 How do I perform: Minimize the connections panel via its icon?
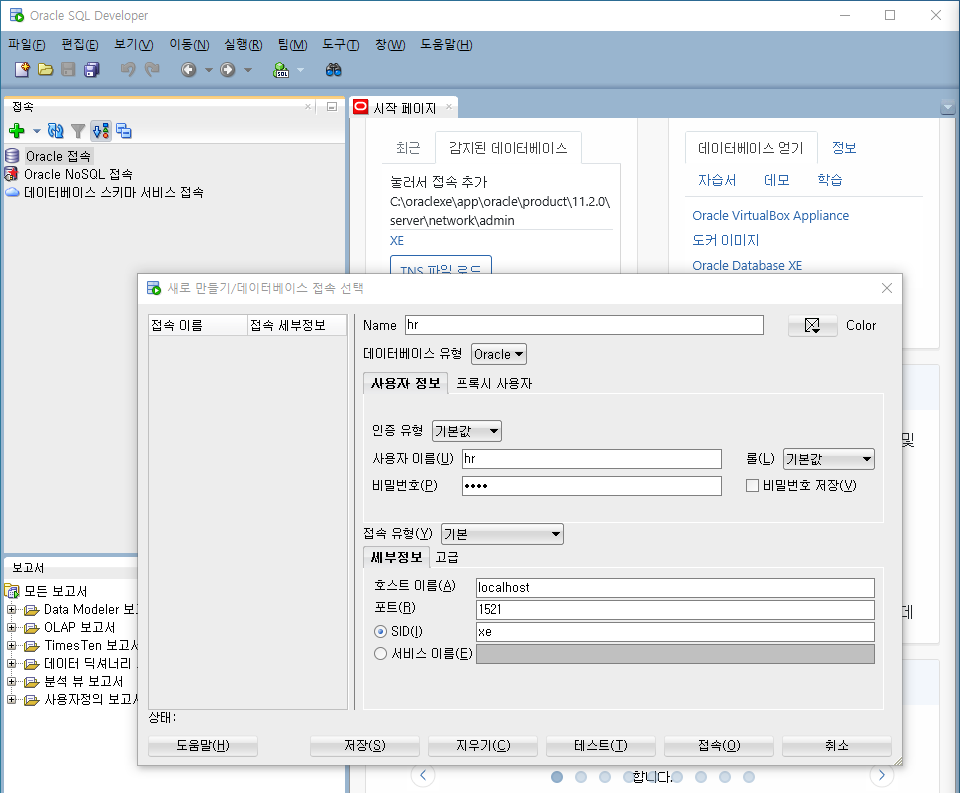pyautogui.click(x=332, y=107)
